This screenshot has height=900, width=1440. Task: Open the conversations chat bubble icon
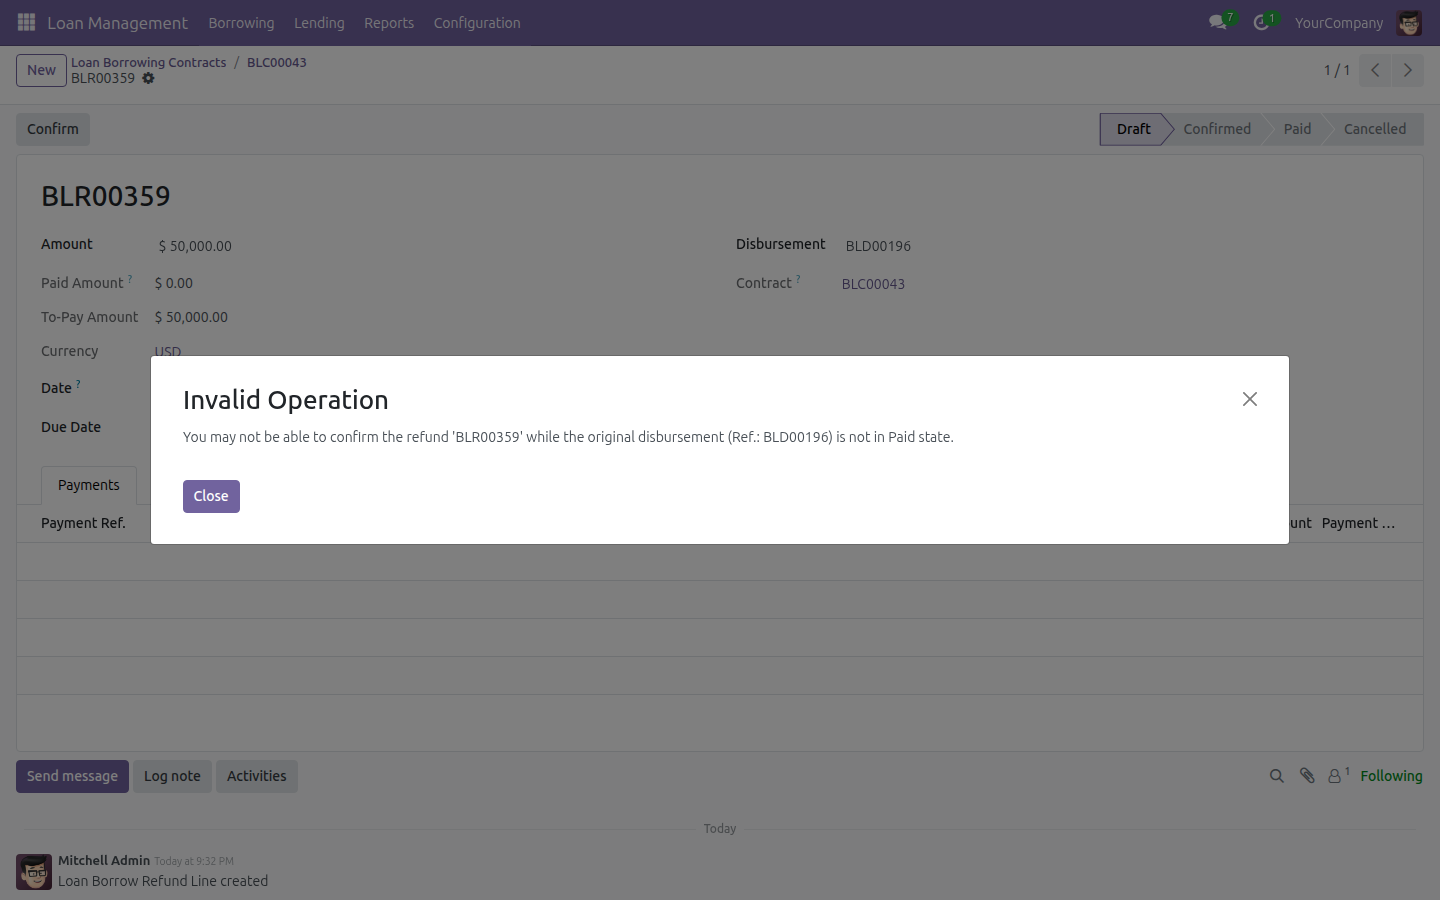pos(1218,22)
